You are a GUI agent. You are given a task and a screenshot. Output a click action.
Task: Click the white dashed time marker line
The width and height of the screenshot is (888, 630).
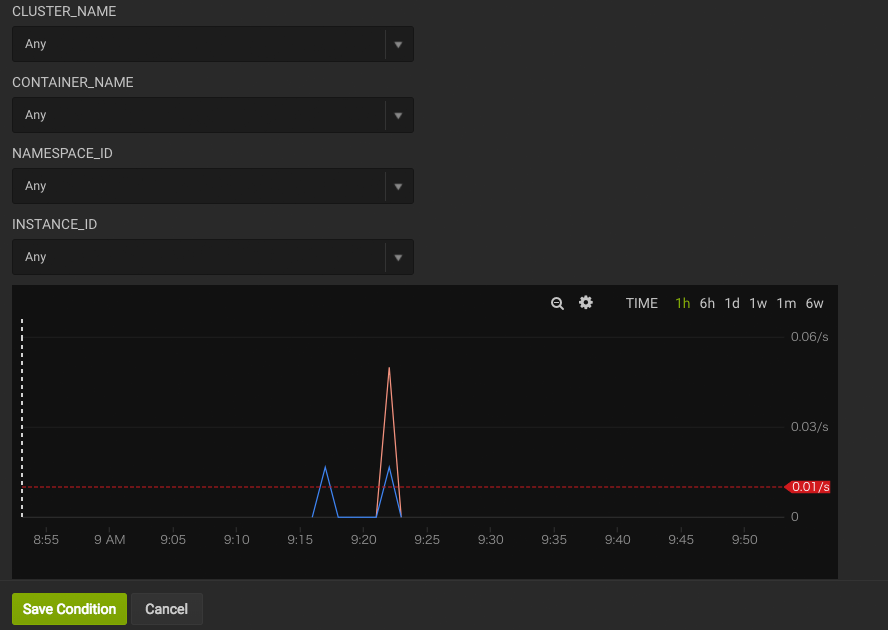coord(22,418)
